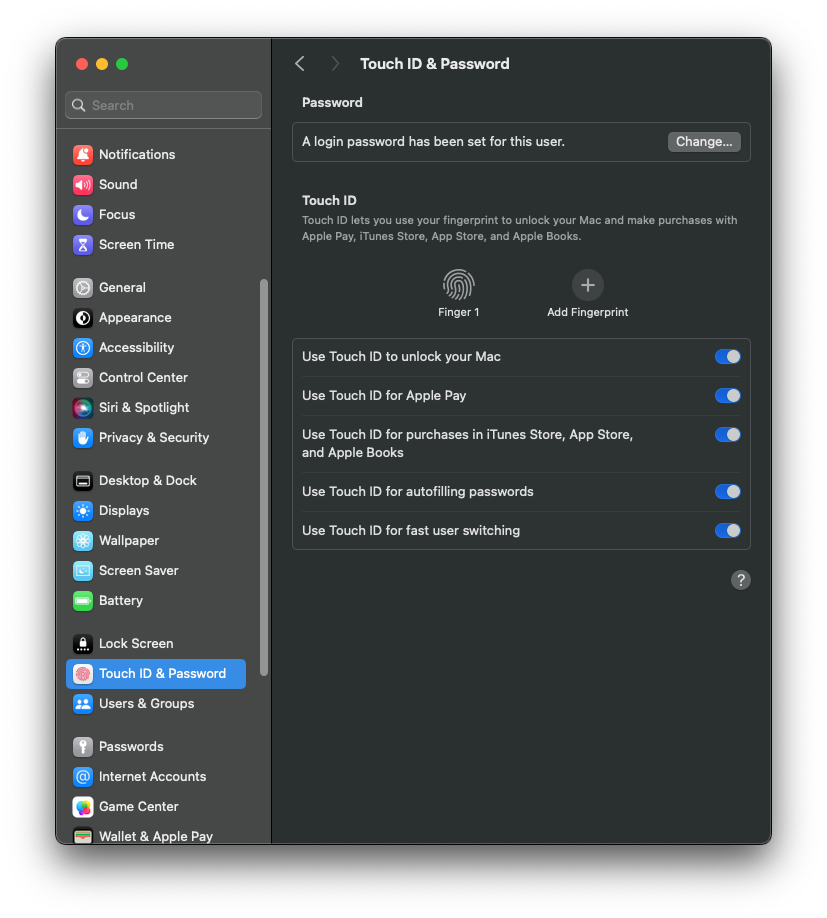This screenshot has height=918, width=827.
Task: Select the Finger 1 fingerprint icon
Action: [458, 285]
